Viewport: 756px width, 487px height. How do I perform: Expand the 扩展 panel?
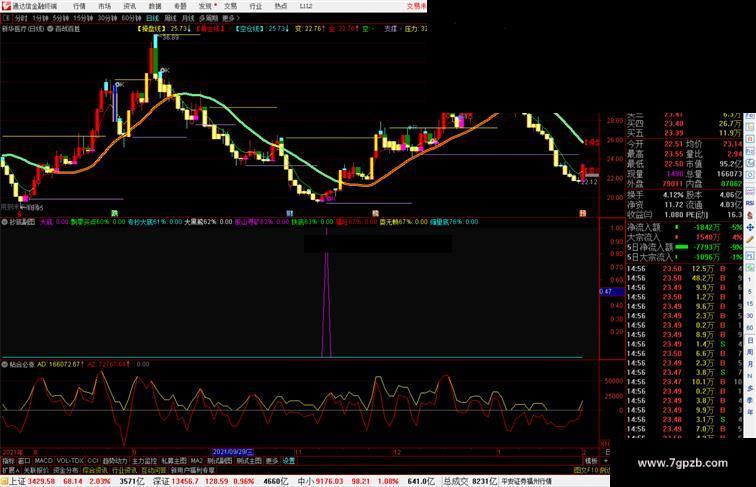tap(10, 470)
